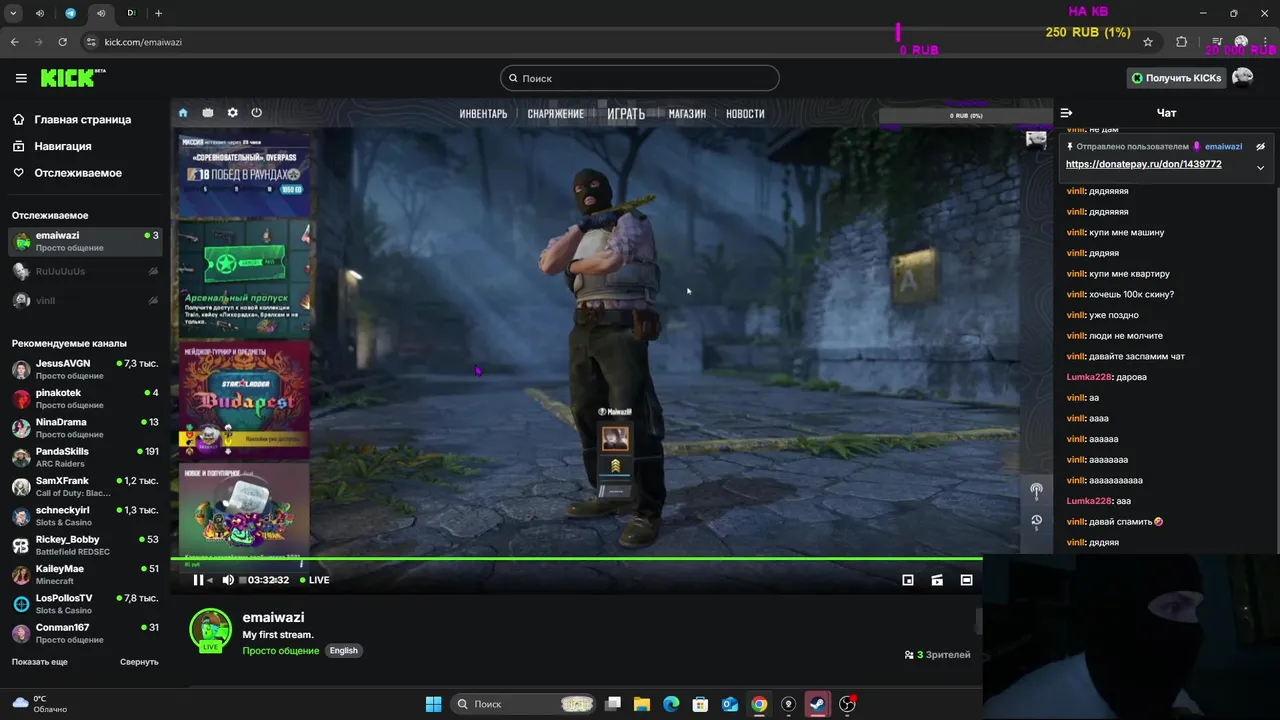Open the StarLadder Budapest banner
Image resolution: width=1280 pixels, height=720 pixels.
coord(244,399)
